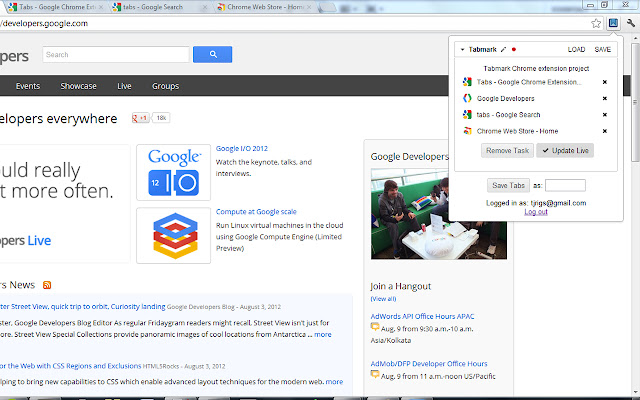This screenshot has width=640, height=400.
Task: Click the blue magnifier search button
Action: point(213,54)
